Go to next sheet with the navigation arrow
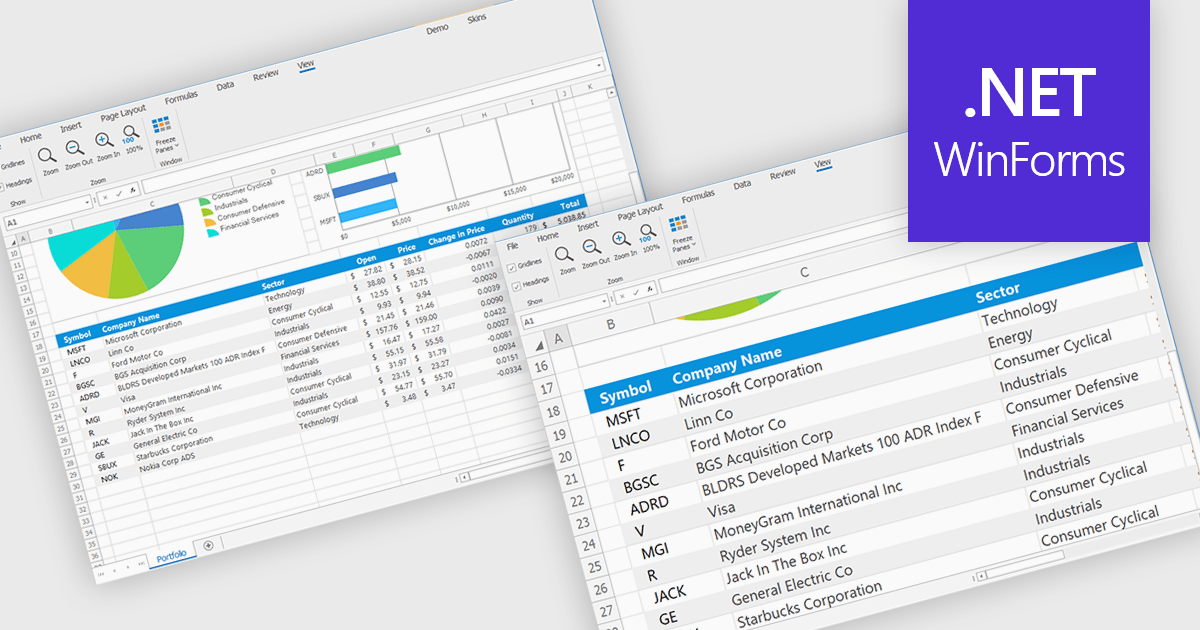The image size is (1200, 630). [x=127, y=567]
